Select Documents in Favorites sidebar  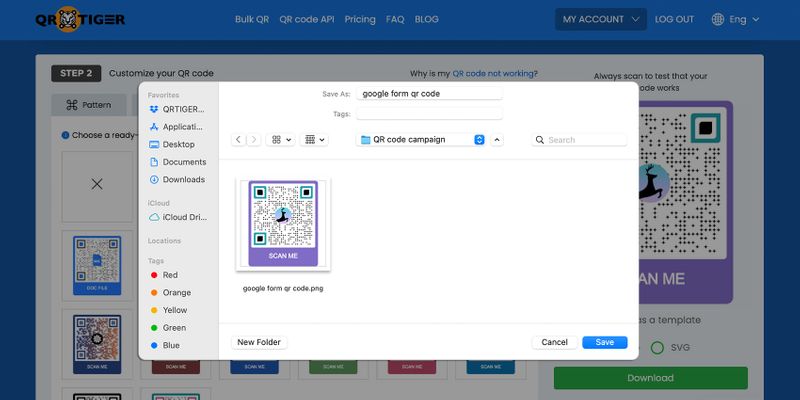178,162
